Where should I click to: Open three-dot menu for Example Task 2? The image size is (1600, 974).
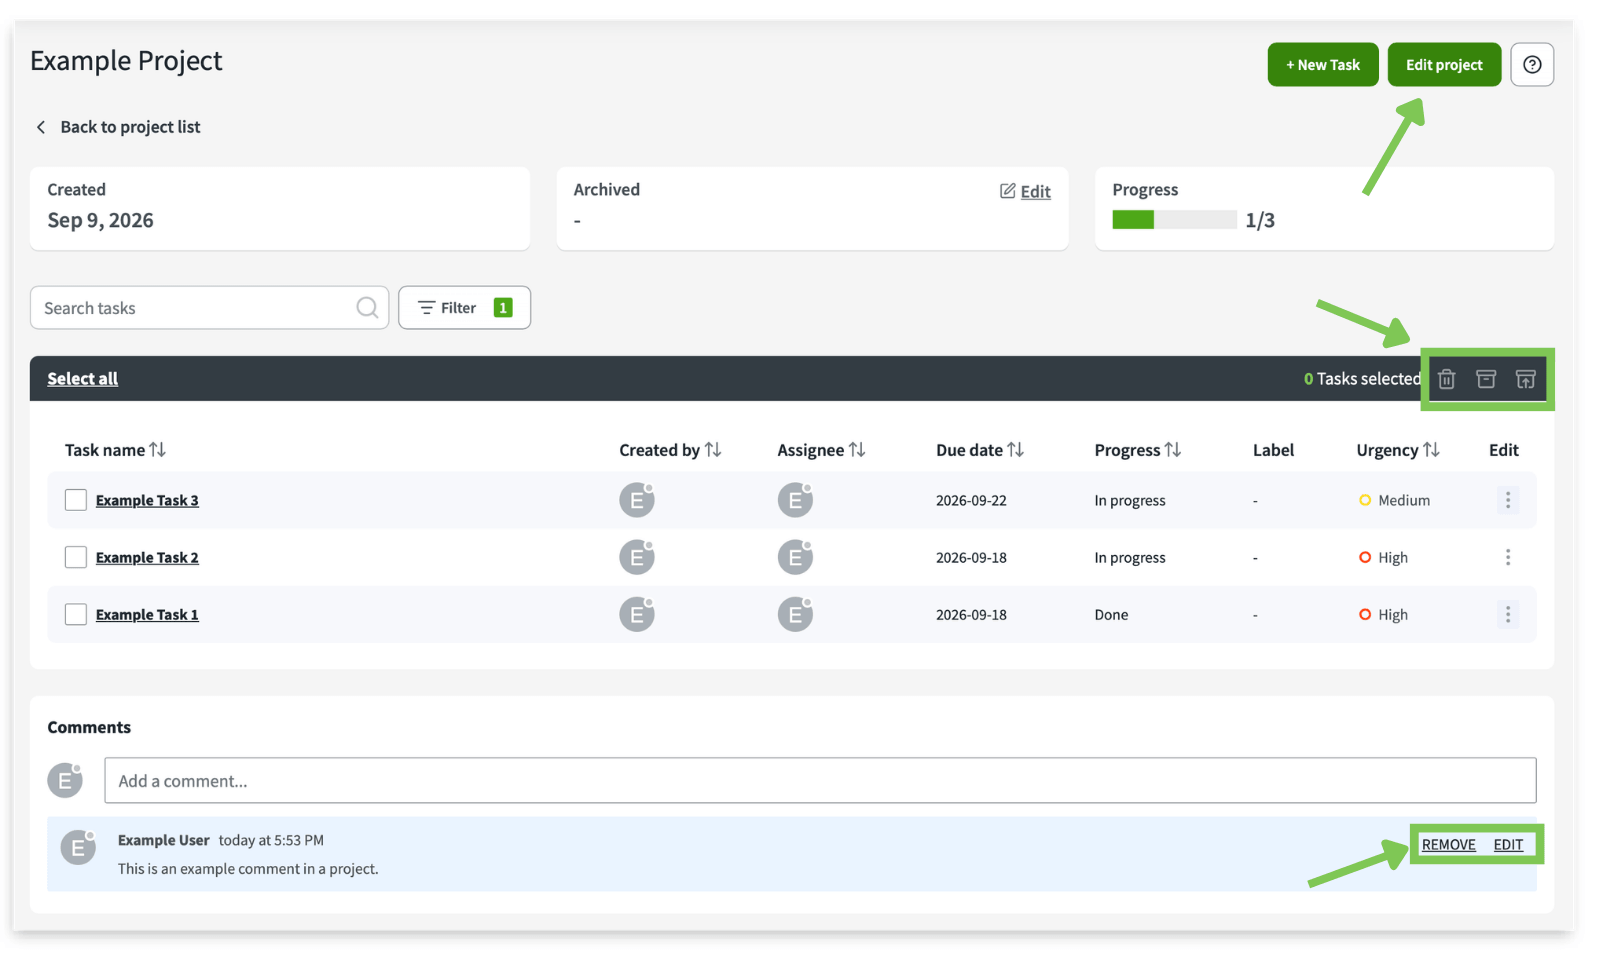[1508, 557]
